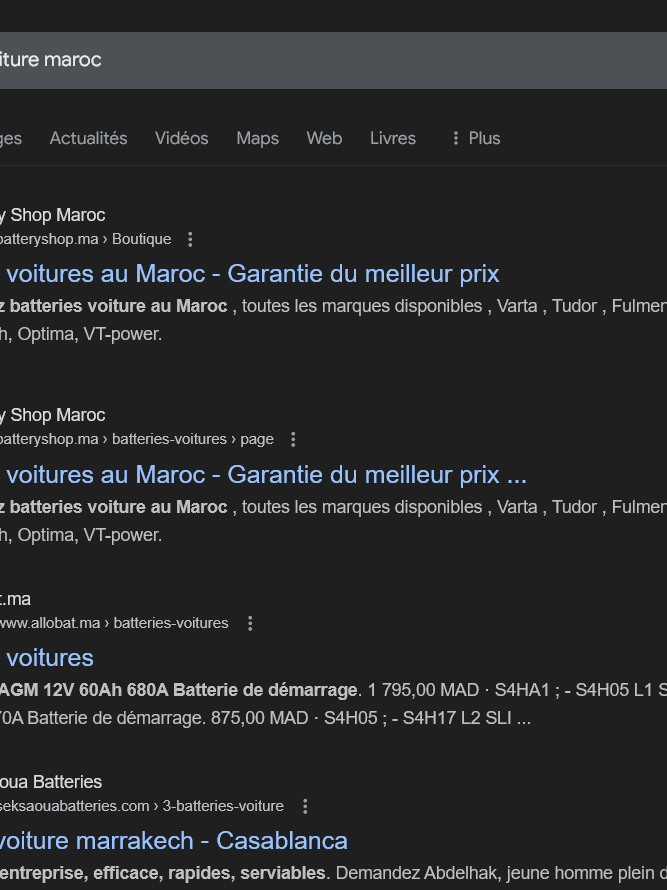Open three-dot menu for seksaouabatteries.com result
This screenshot has width=667, height=890.
(x=305, y=807)
